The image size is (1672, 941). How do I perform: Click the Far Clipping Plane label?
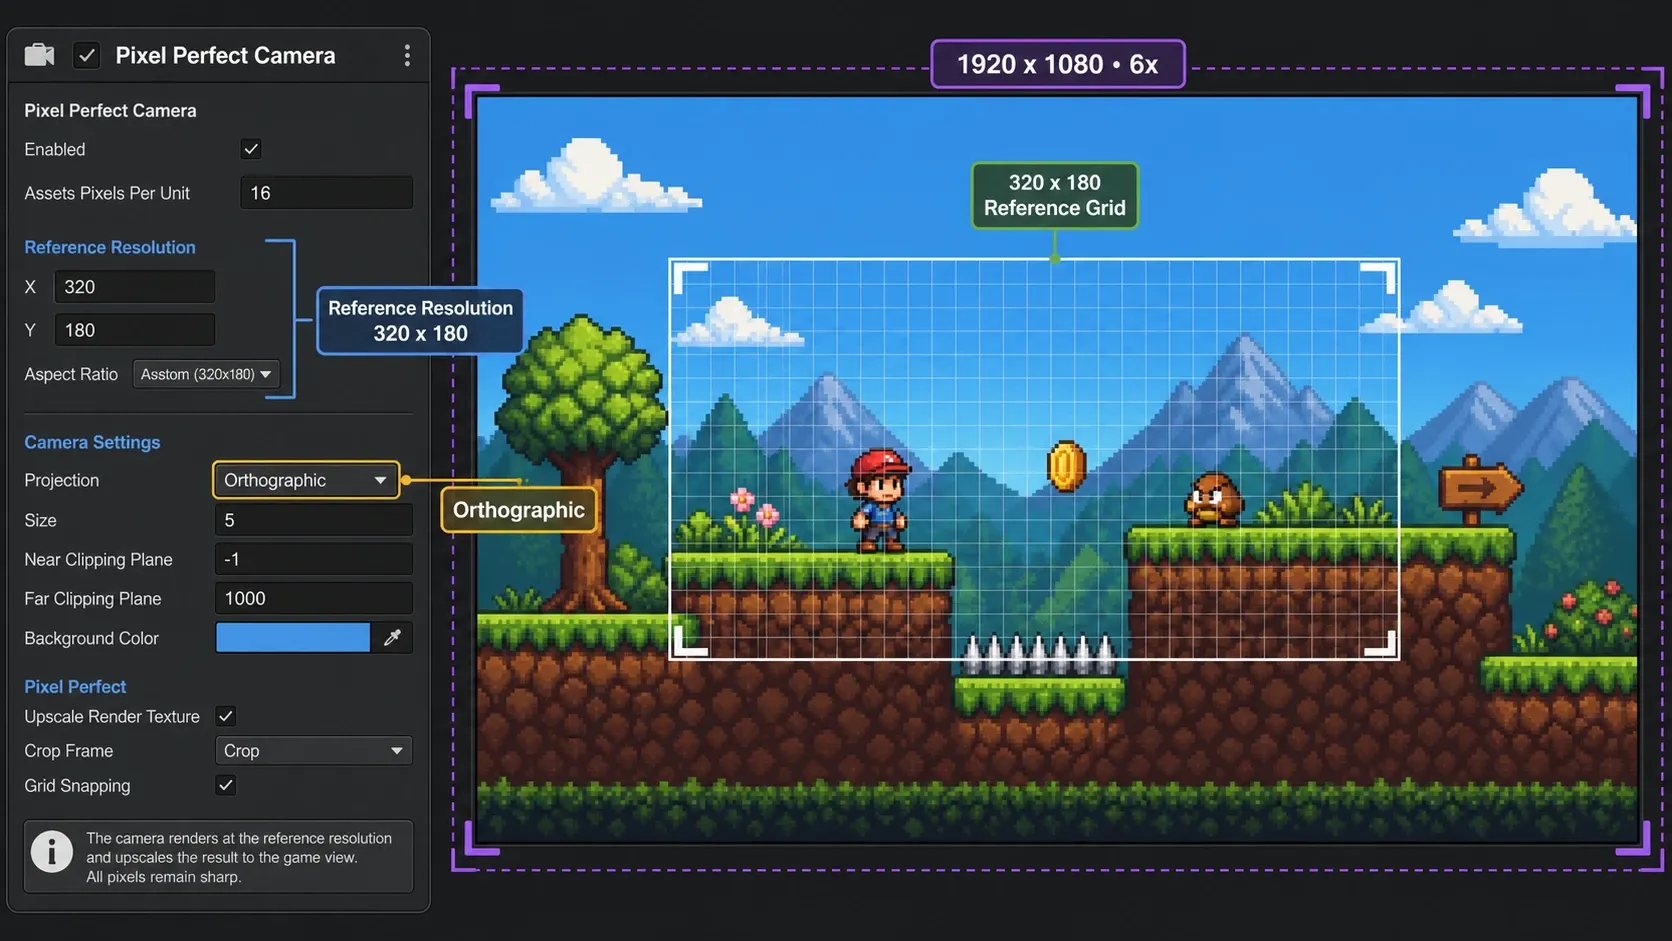coord(93,598)
